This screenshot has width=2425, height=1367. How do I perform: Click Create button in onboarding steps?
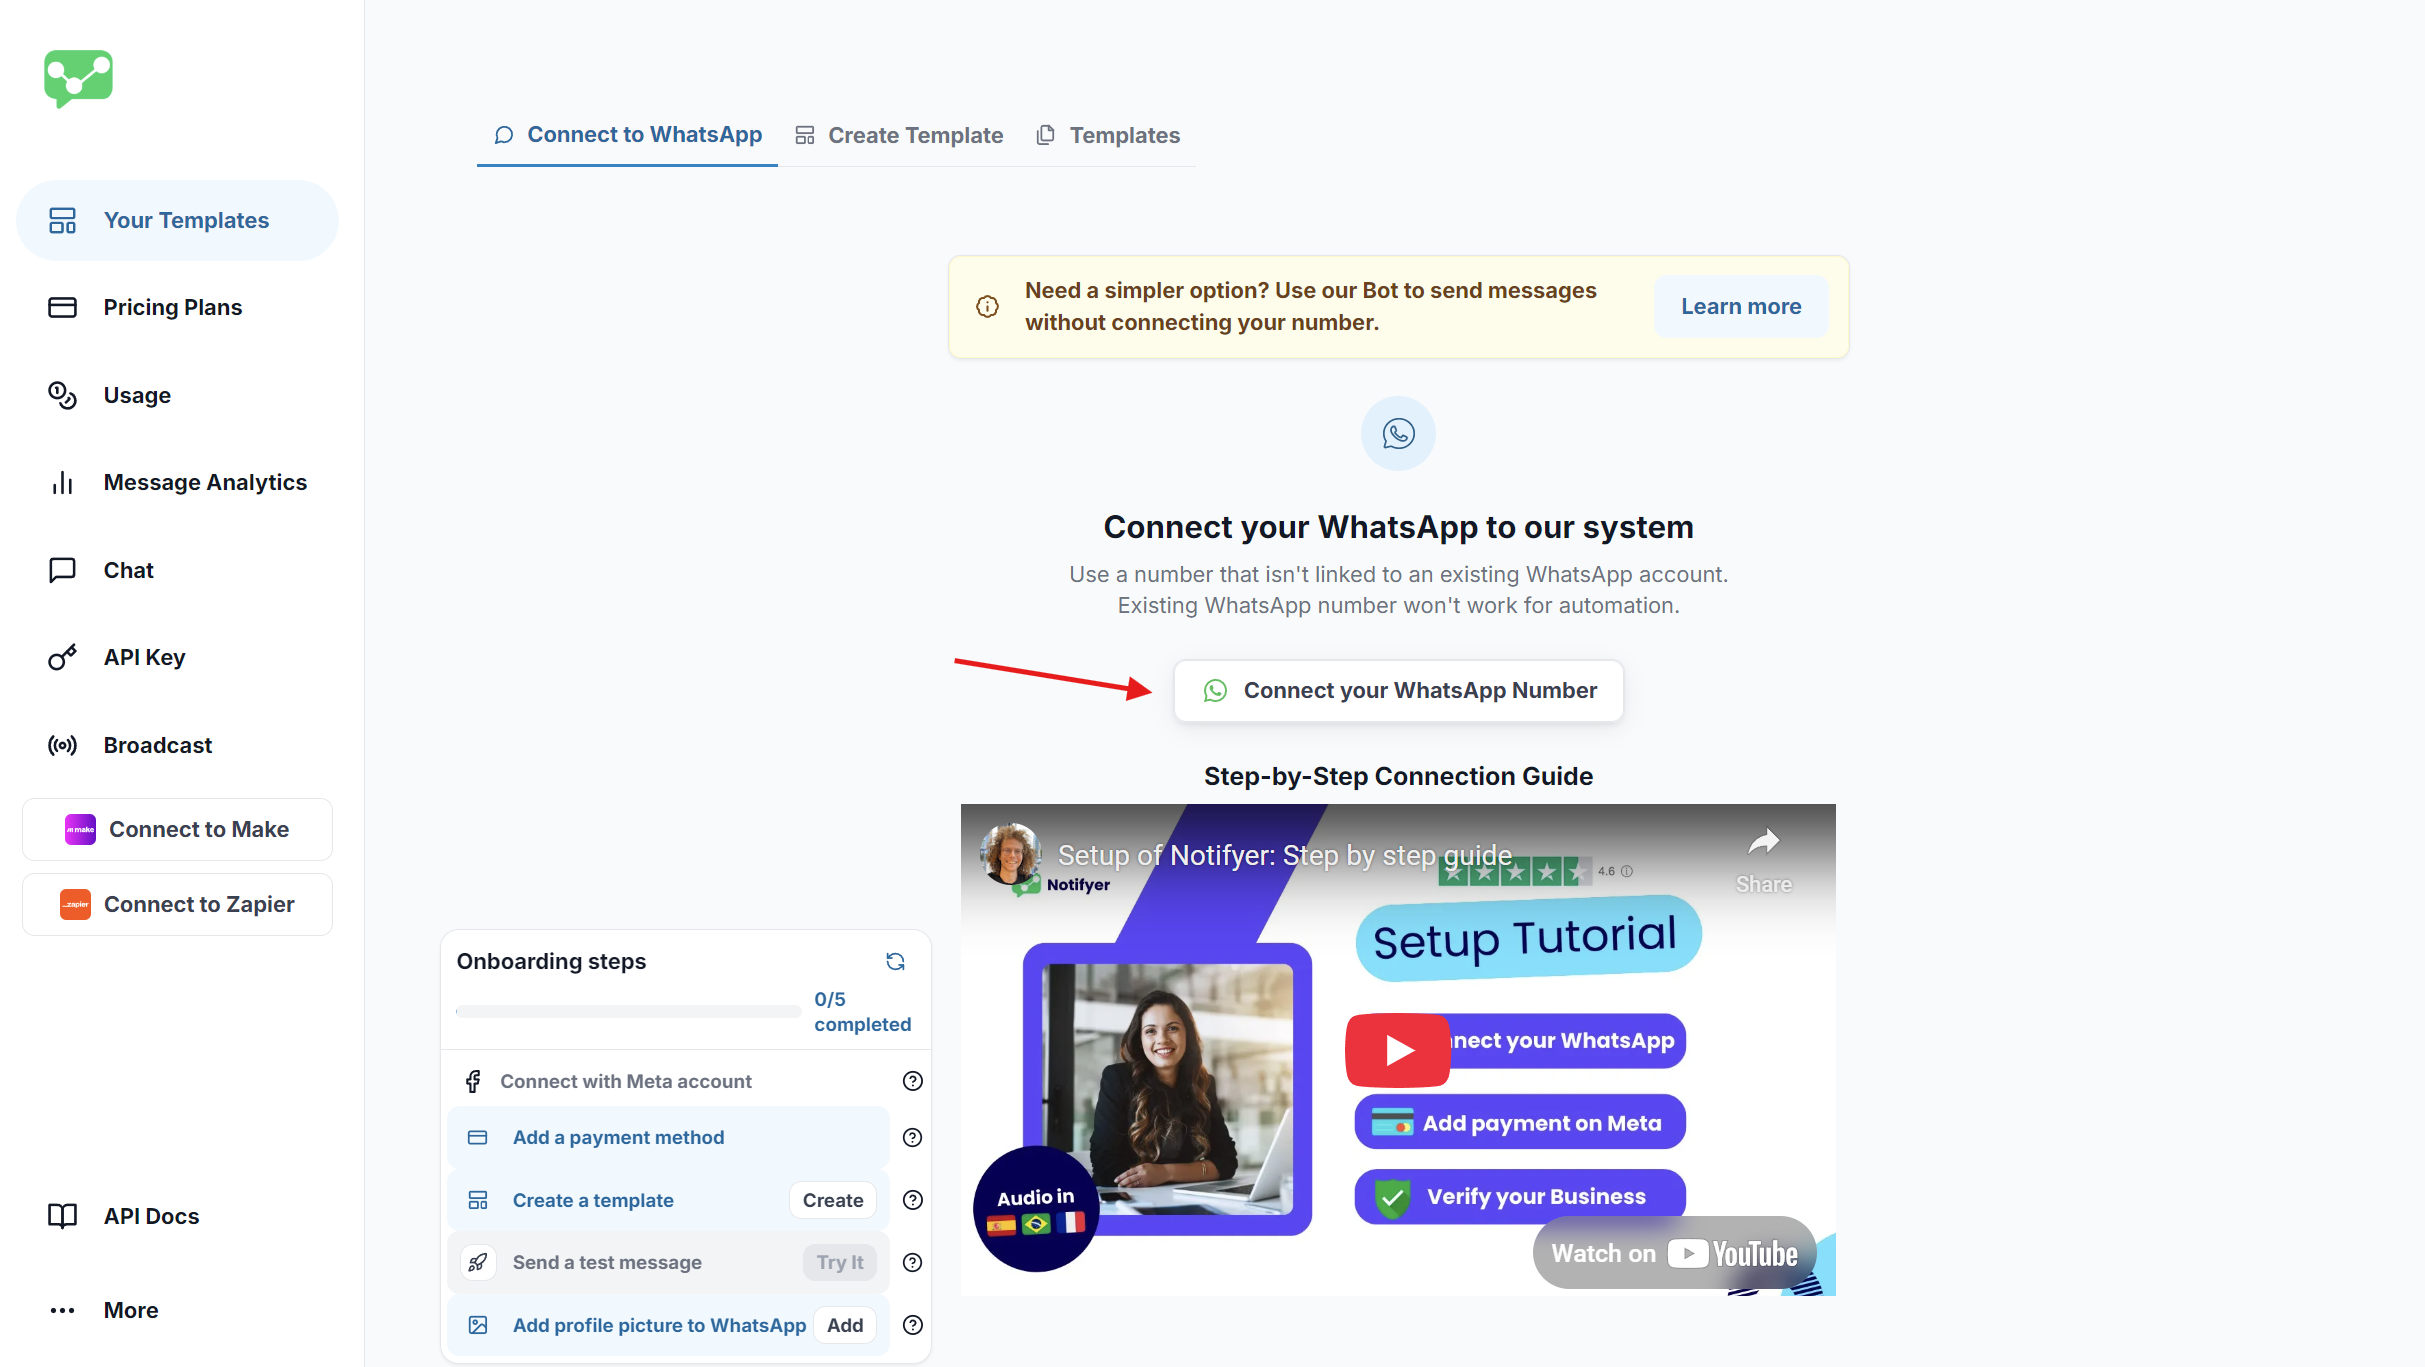pyautogui.click(x=832, y=1200)
